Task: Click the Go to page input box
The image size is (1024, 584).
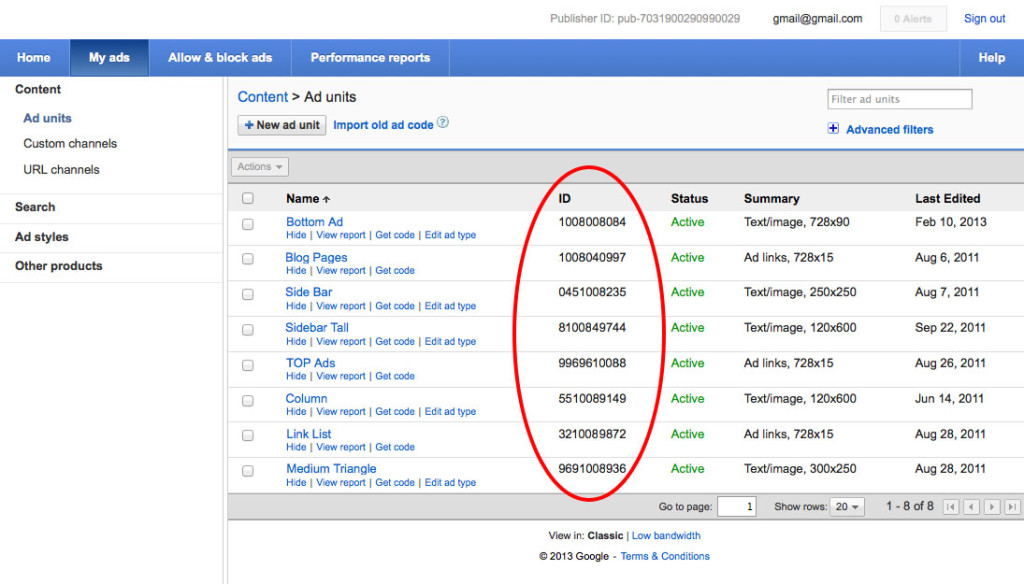Action: tap(737, 507)
